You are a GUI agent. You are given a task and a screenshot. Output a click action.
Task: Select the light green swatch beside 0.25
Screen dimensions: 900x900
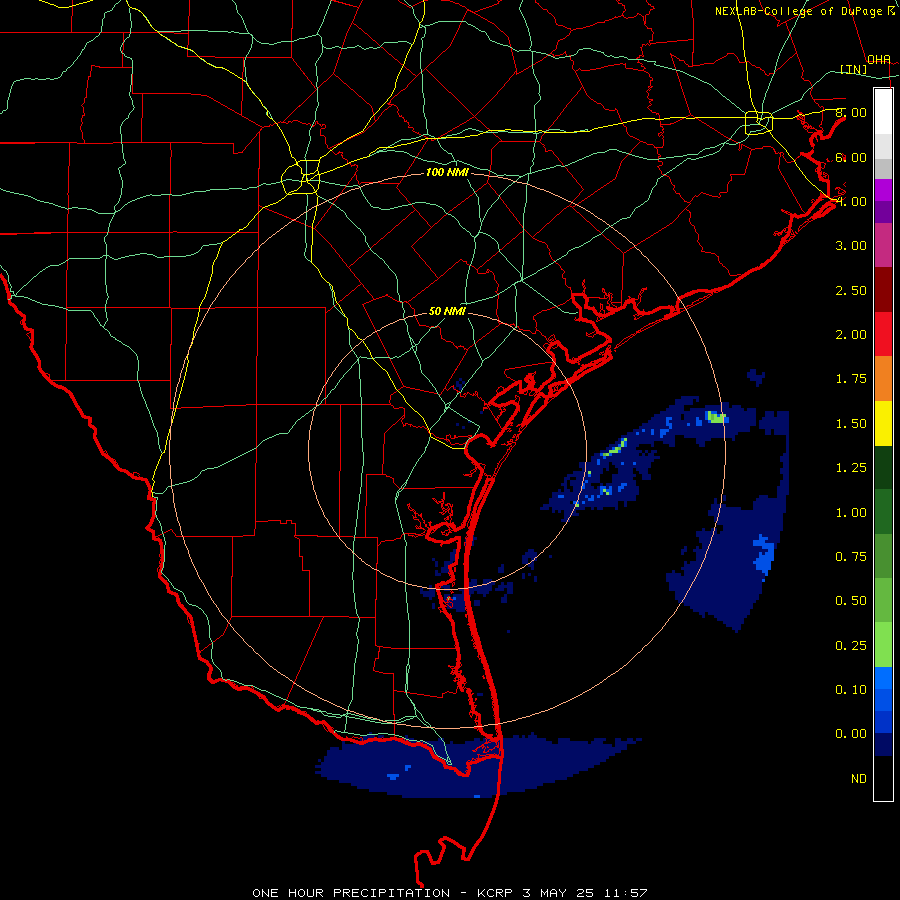(883, 645)
